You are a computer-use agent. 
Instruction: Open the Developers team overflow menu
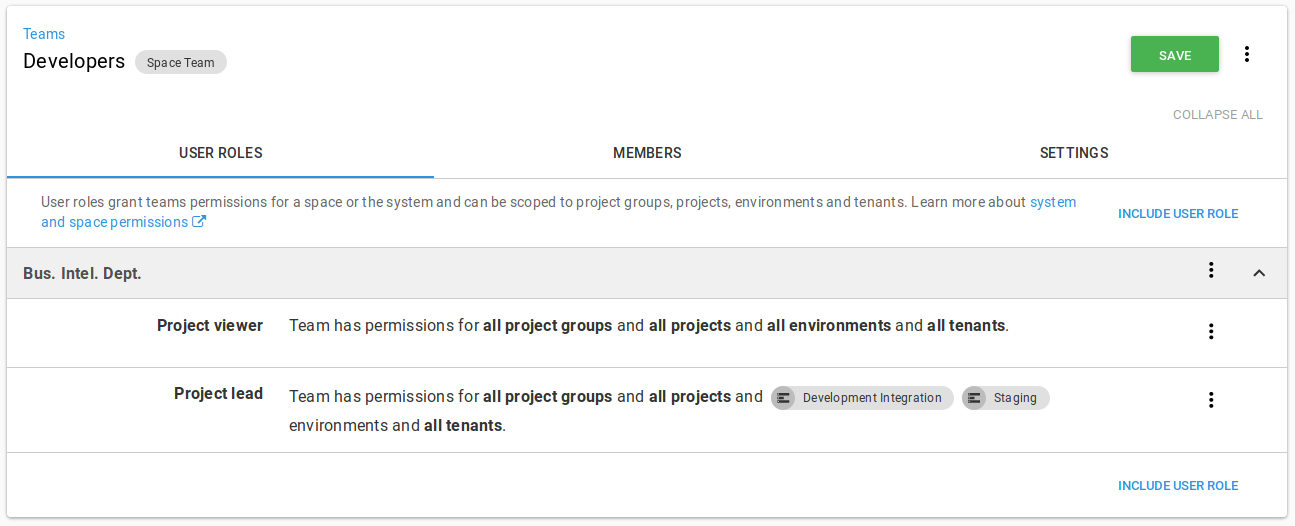(1246, 54)
